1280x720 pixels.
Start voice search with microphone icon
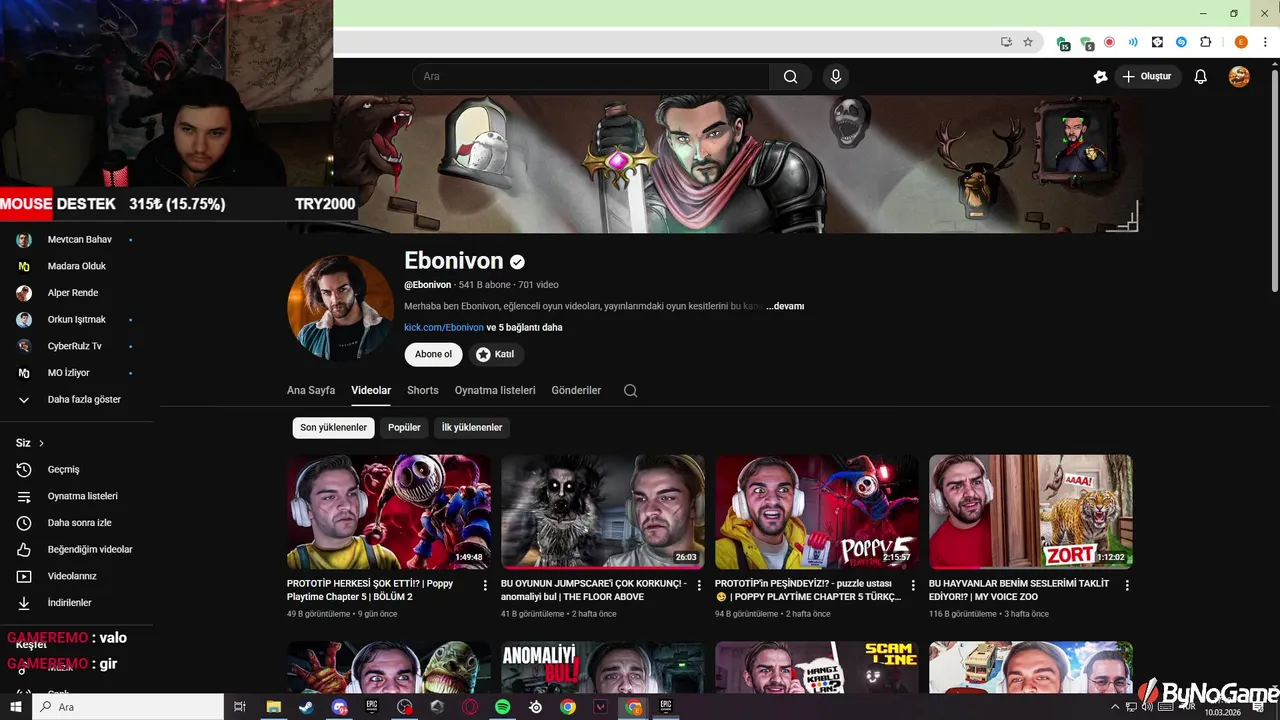[836, 77]
